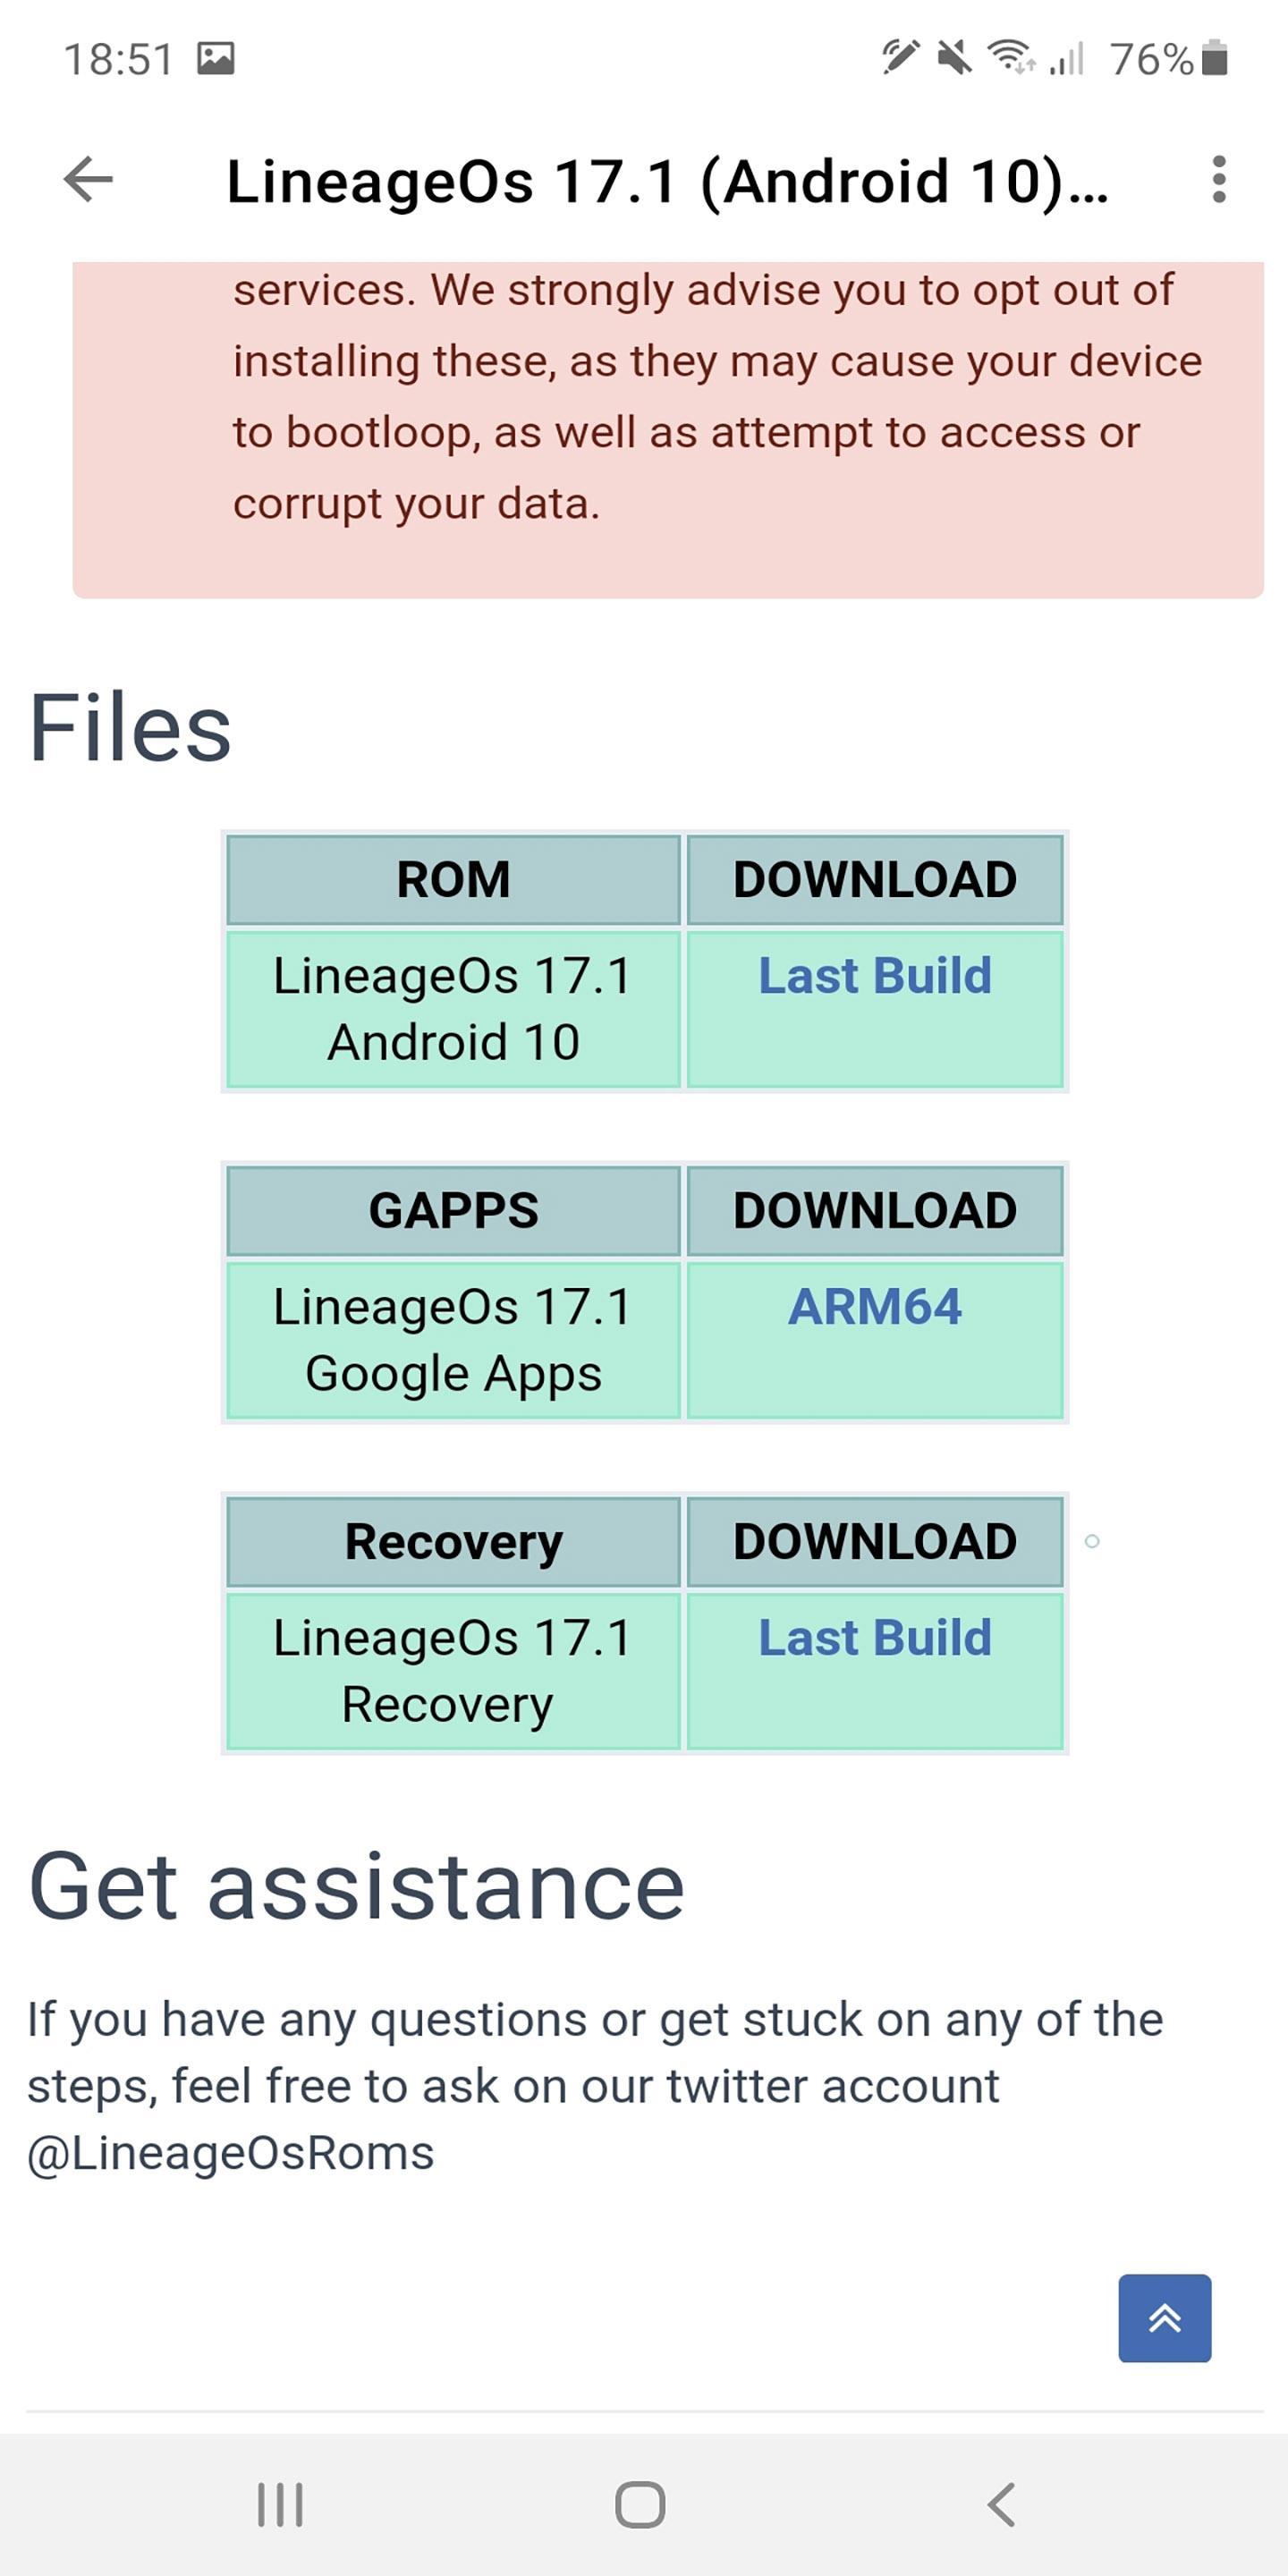Tap the LineageOs 17.1 Google Apps cell
Viewport: 1288px width, 2576px height.
453,1340
